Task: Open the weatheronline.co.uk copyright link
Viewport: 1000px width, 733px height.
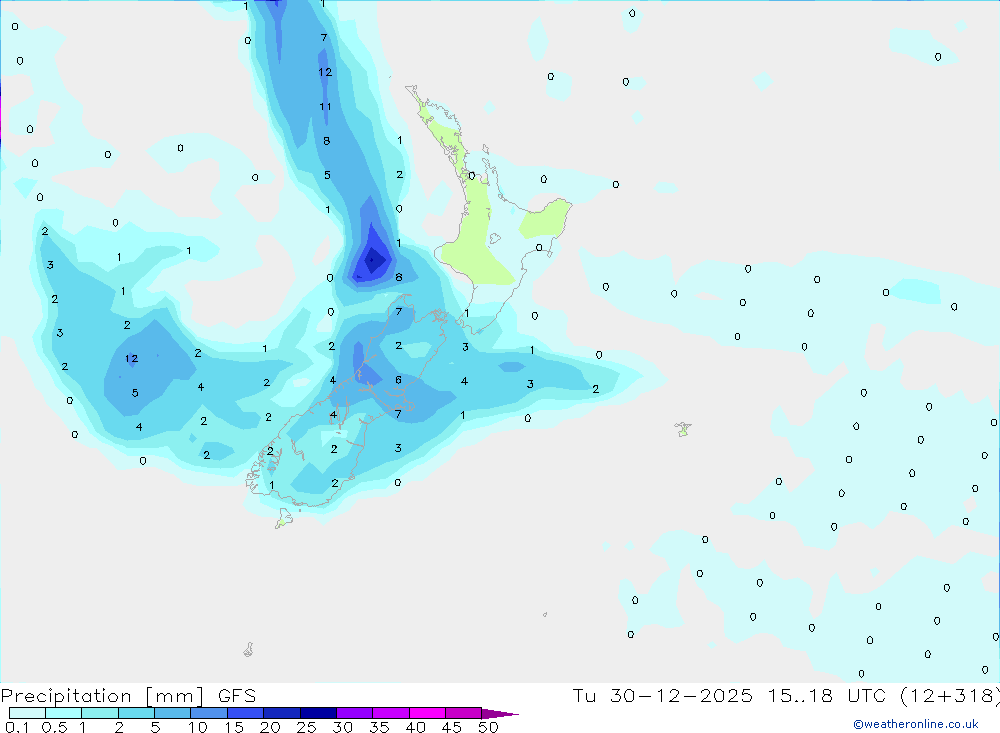Action: [x=916, y=724]
